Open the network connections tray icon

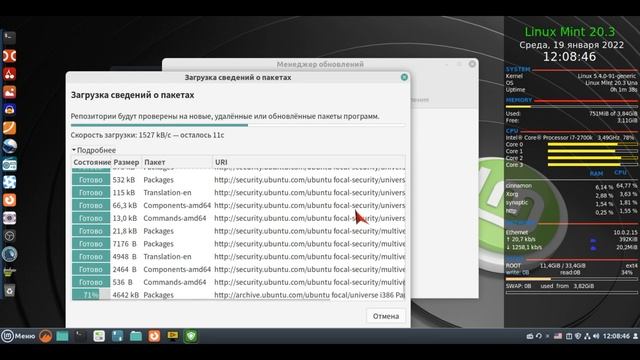point(587,336)
